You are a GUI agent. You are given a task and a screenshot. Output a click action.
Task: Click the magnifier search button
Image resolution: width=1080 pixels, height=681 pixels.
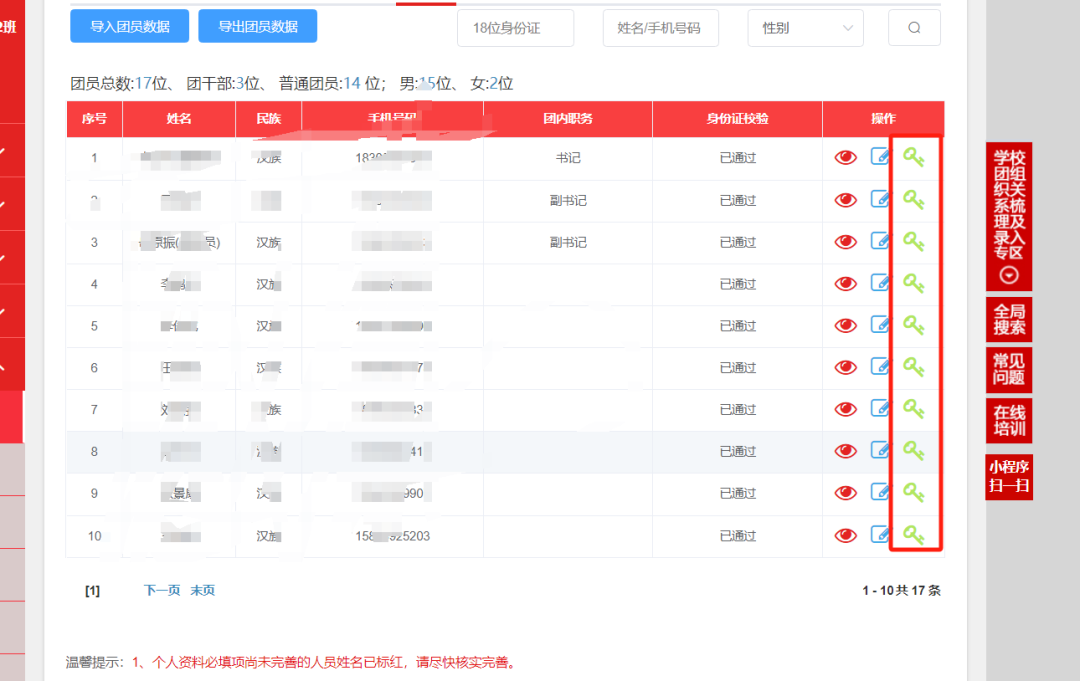click(x=914, y=28)
